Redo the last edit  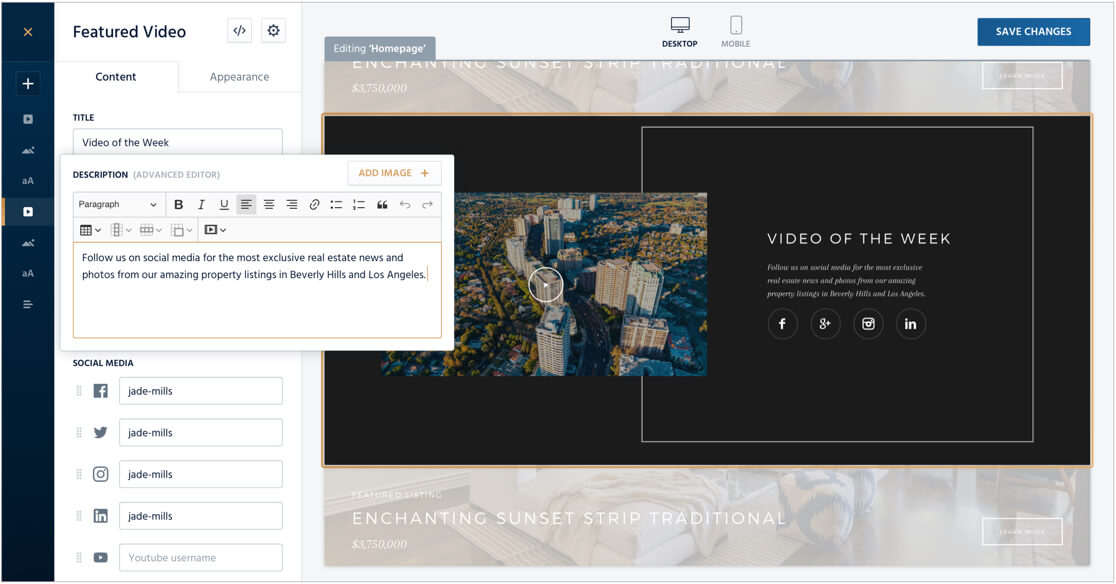427,205
